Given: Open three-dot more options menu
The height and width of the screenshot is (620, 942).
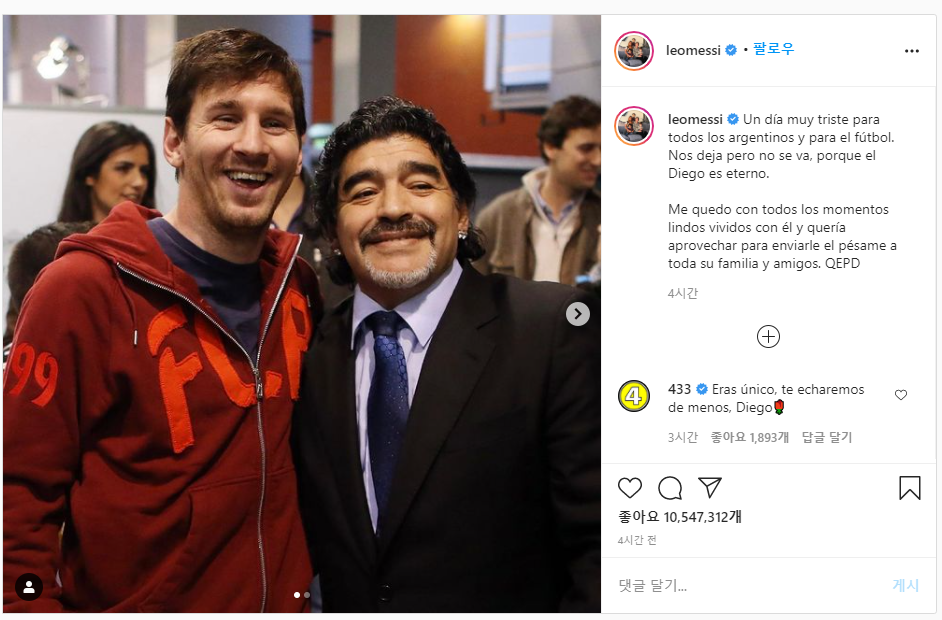Looking at the screenshot, I should pos(911,51).
